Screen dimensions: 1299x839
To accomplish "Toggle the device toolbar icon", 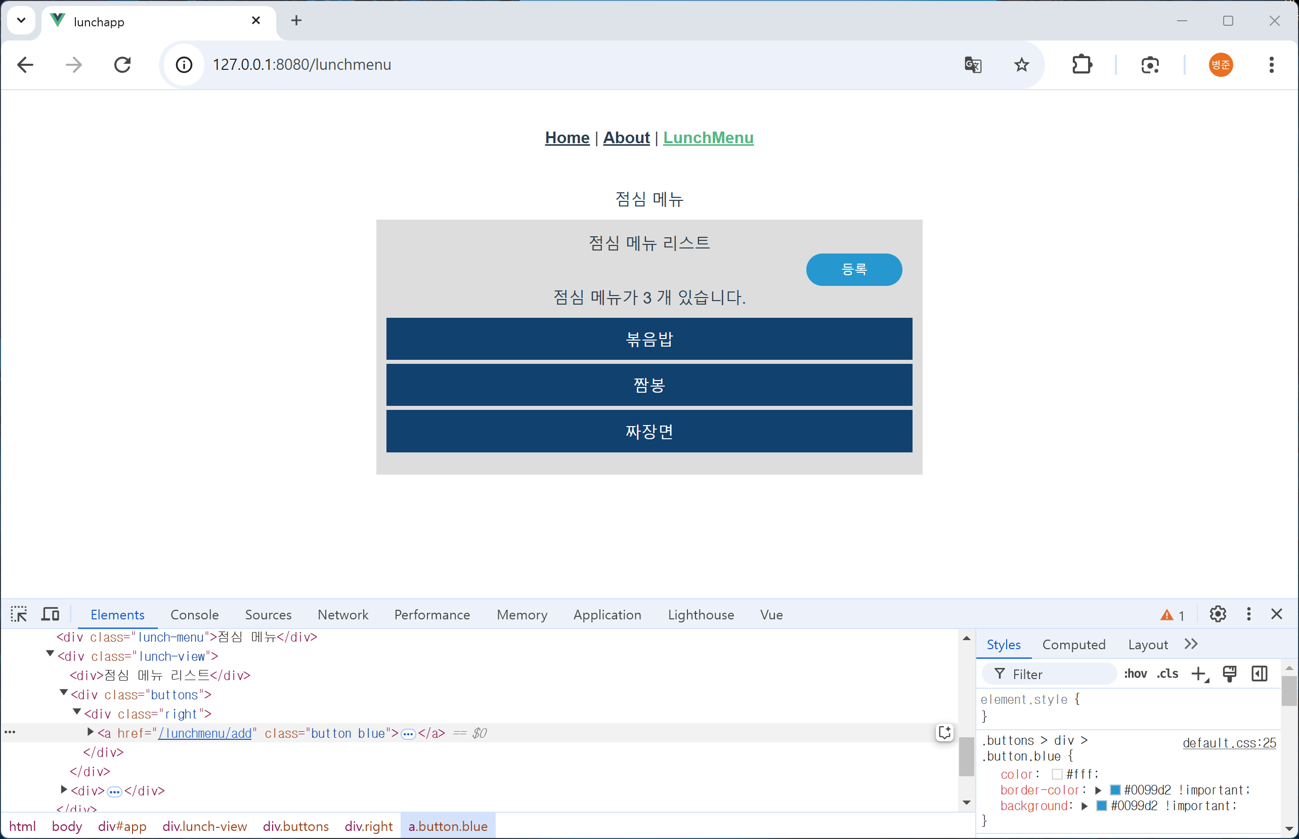I will [50, 614].
